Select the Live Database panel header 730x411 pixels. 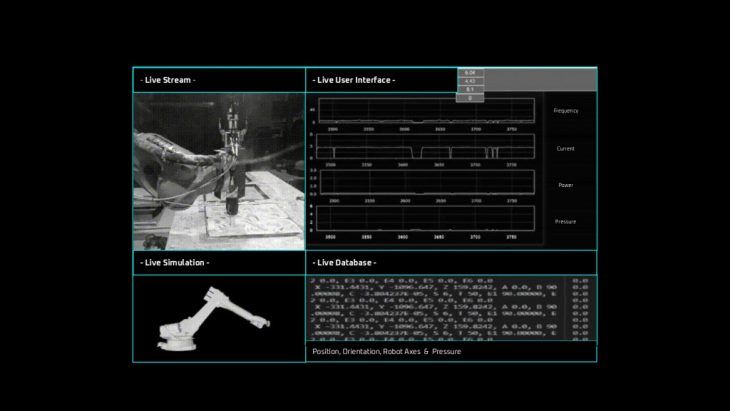pos(345,263)
